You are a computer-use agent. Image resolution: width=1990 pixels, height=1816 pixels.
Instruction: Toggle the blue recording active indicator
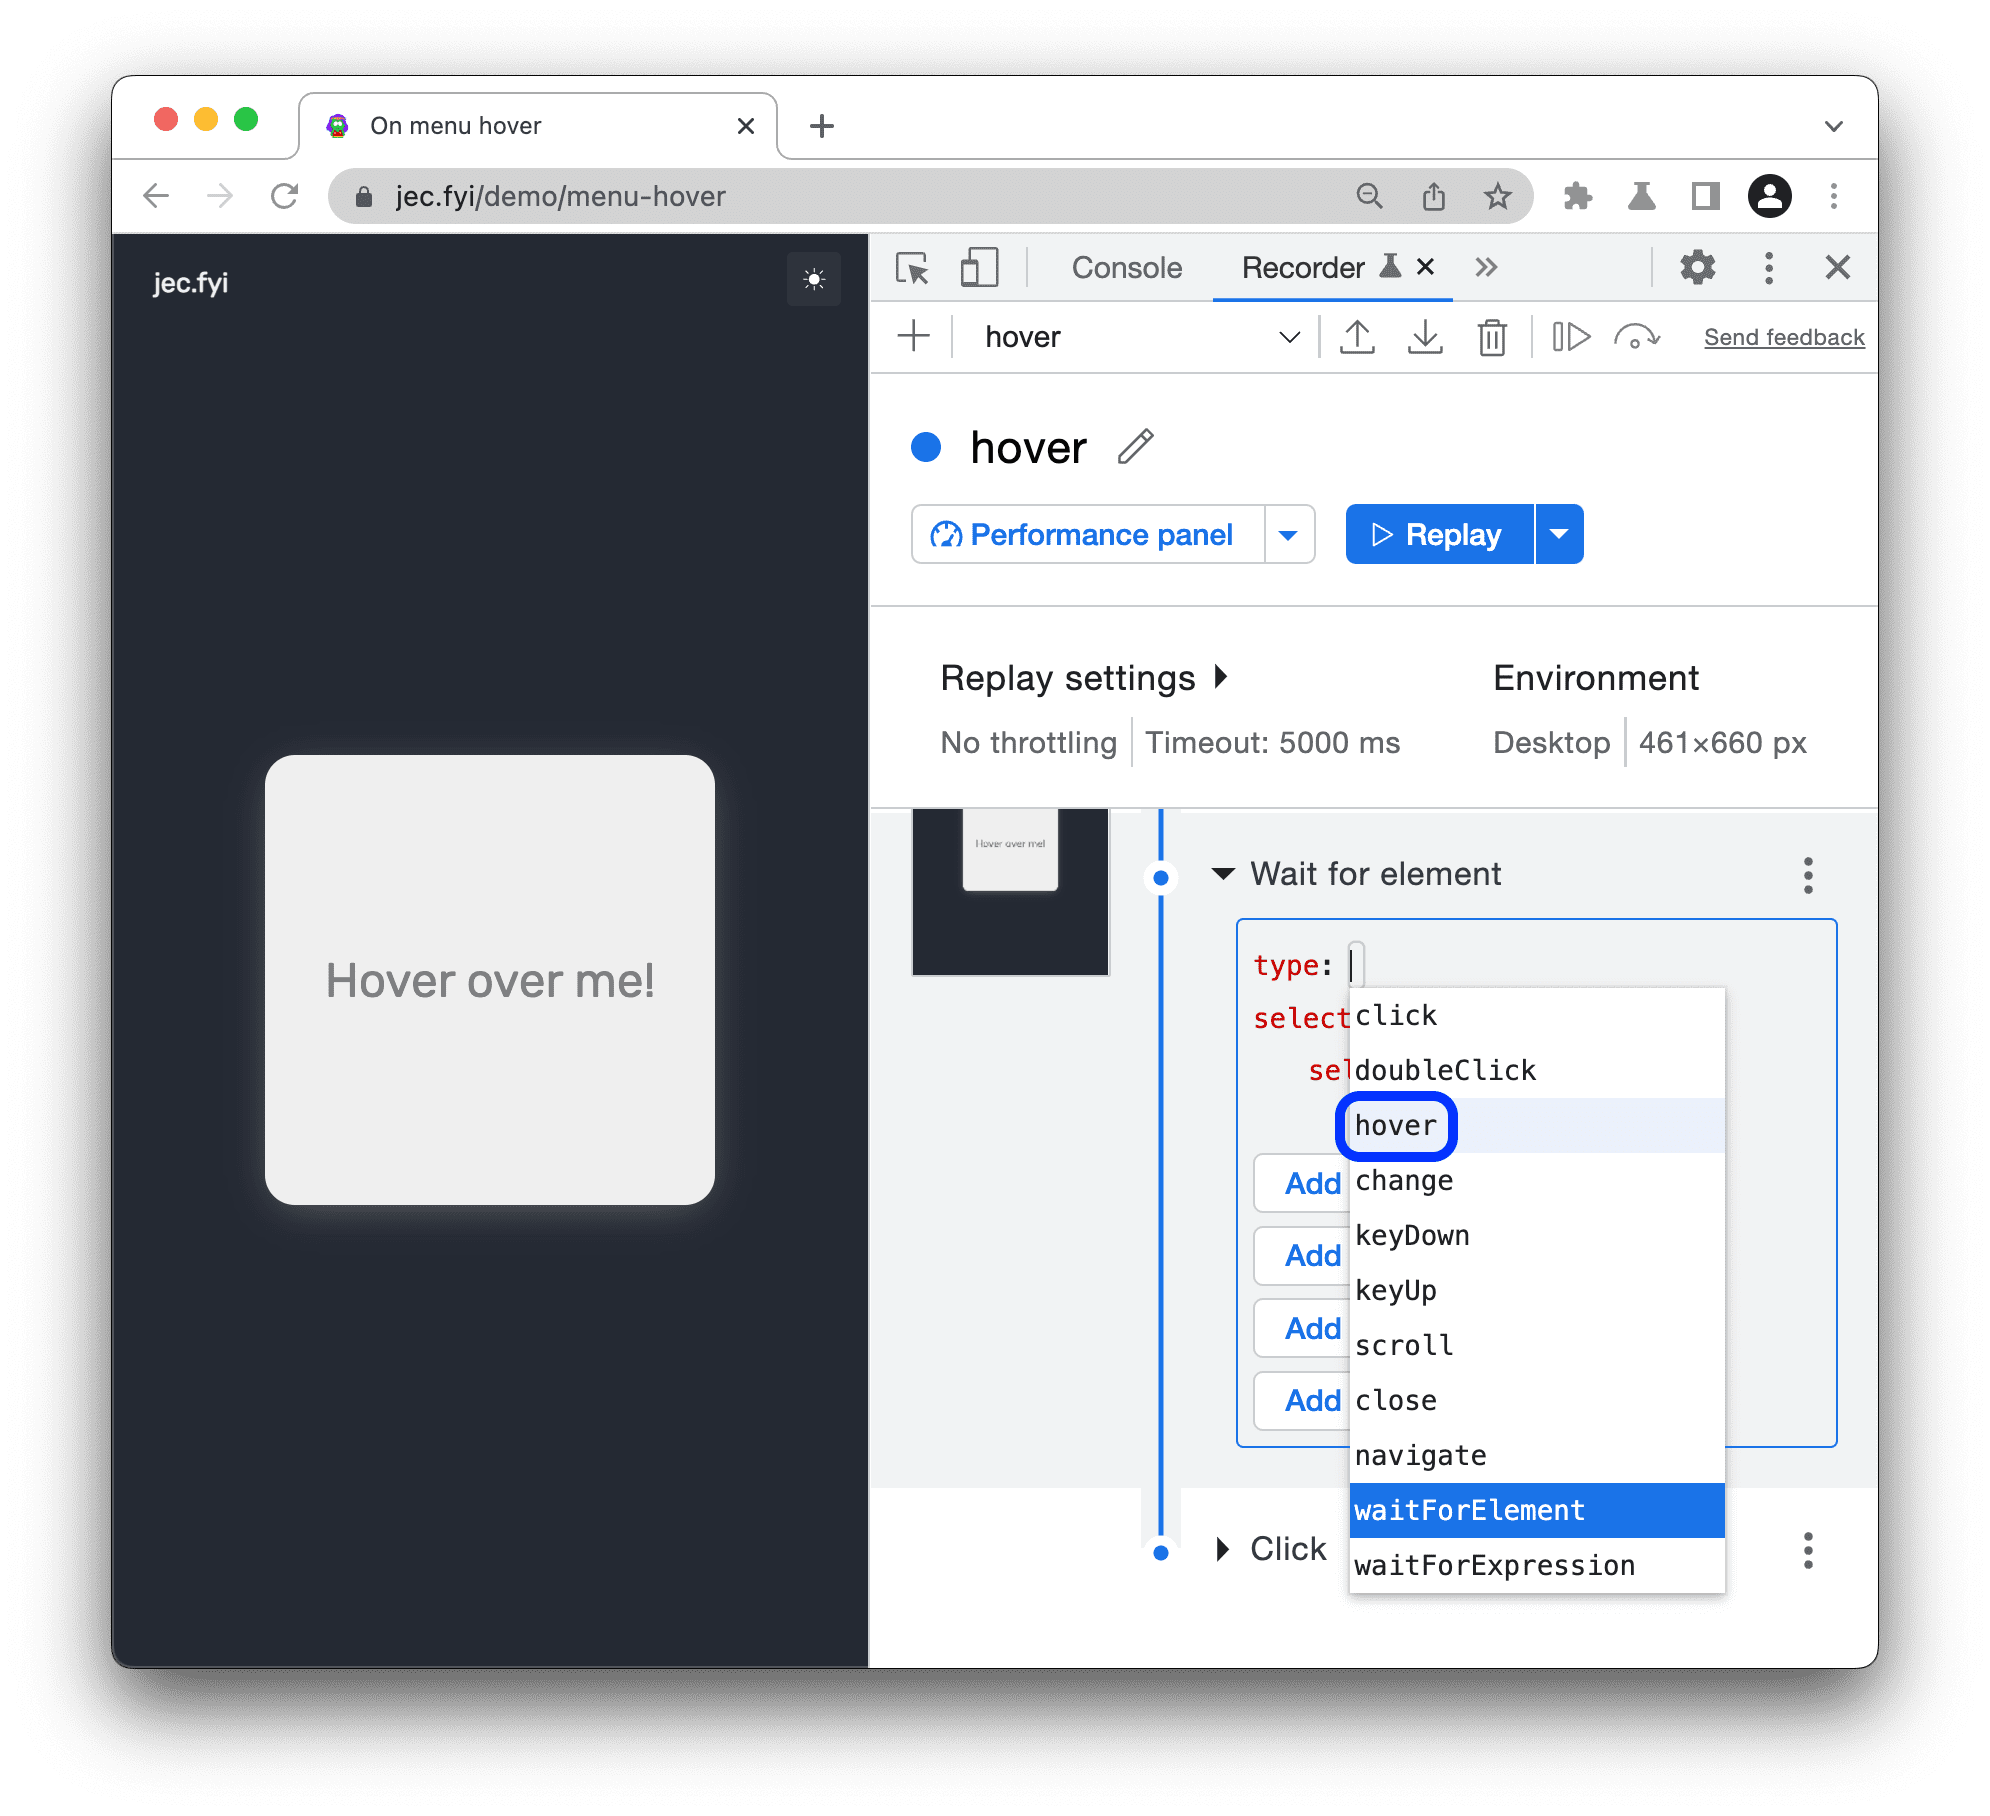tap(926, 447)
